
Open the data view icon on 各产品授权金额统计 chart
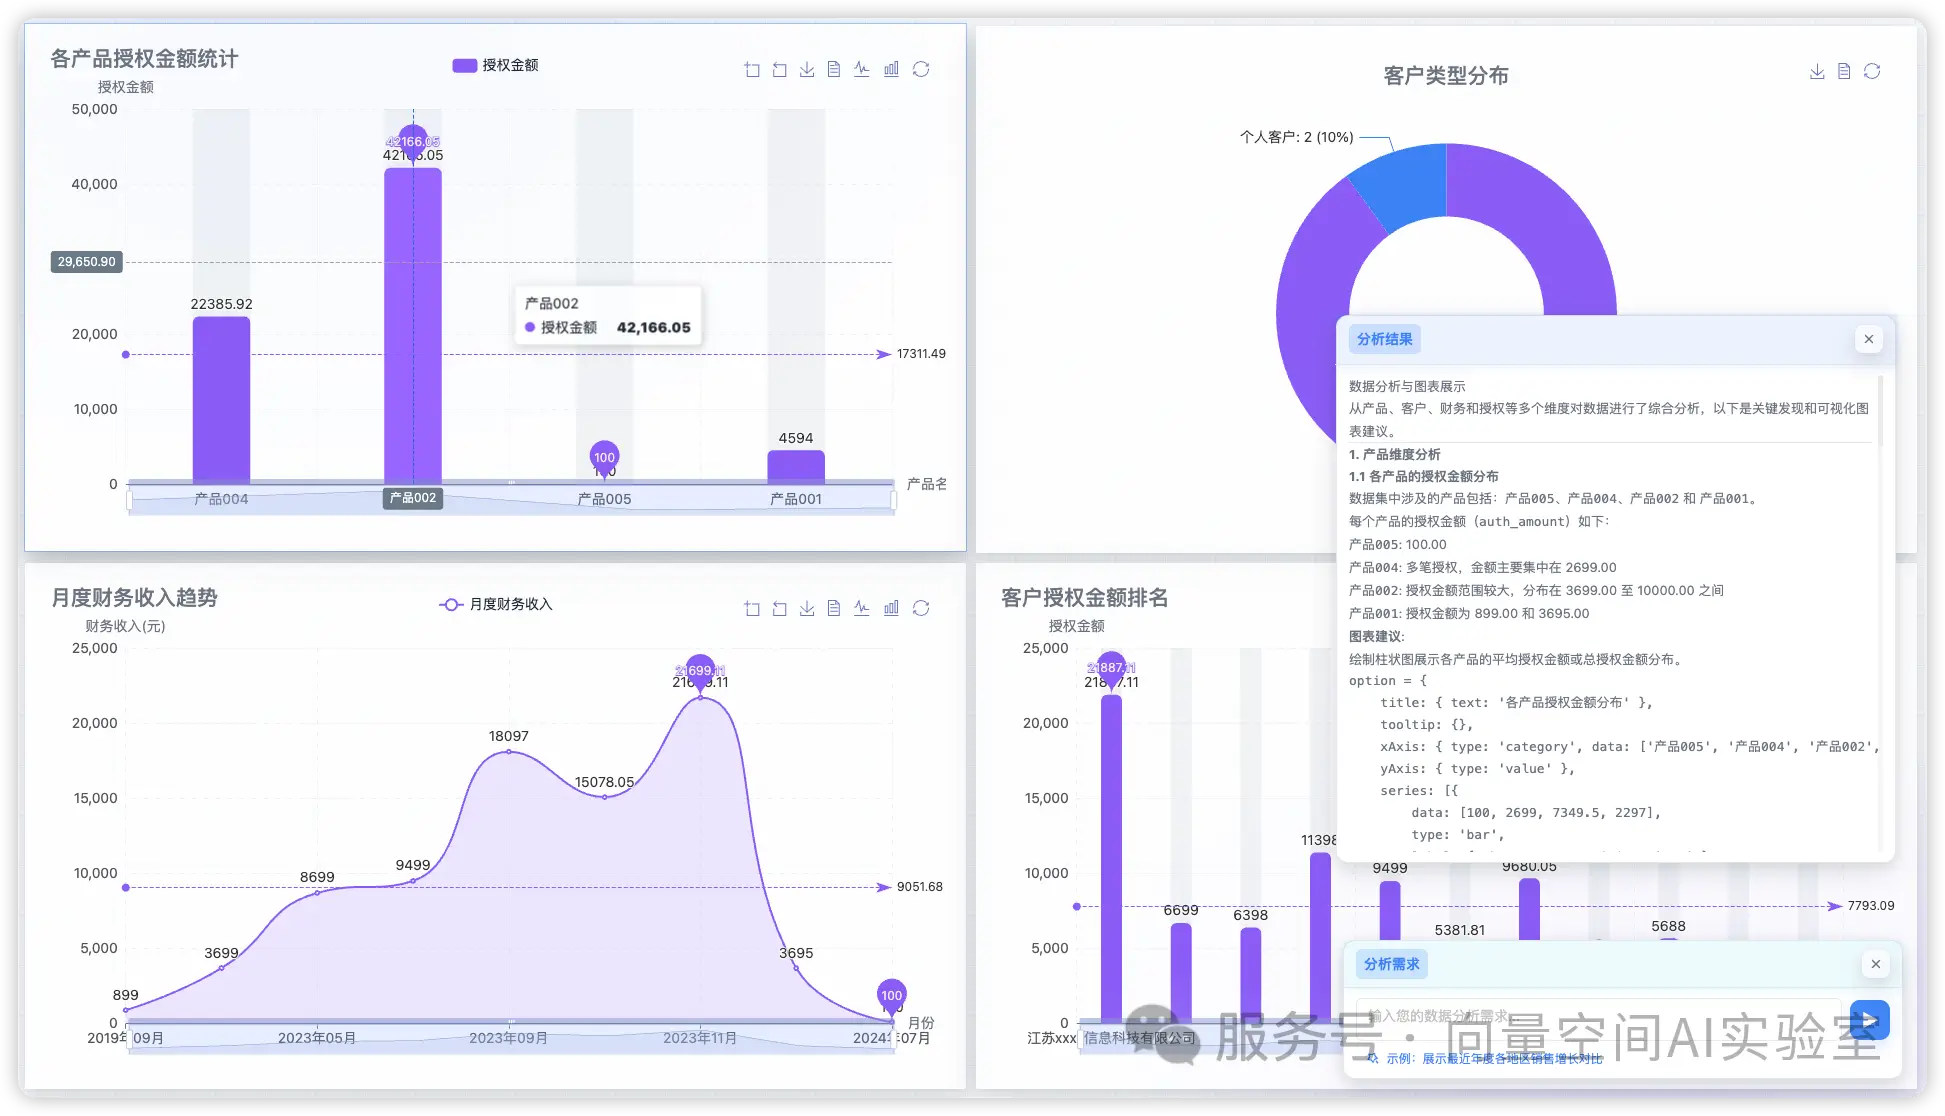(x=834, y=68)
